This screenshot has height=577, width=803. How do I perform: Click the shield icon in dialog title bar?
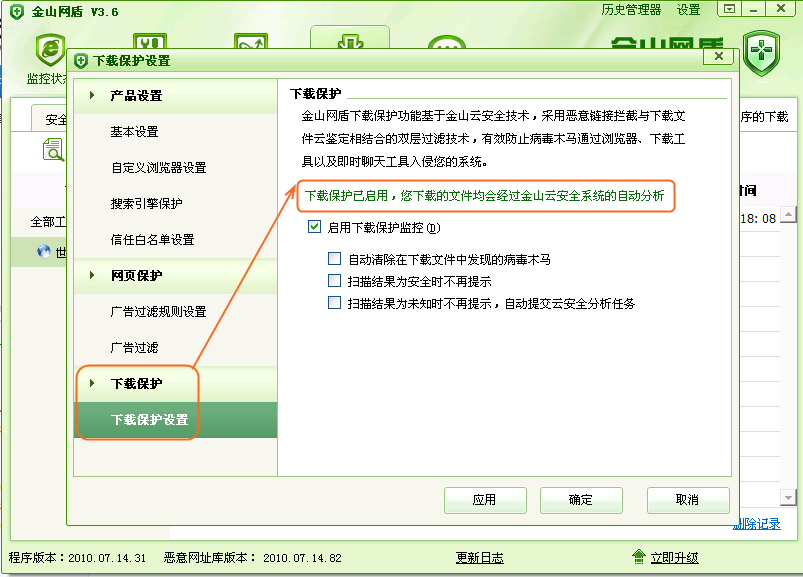click(81, 61)
